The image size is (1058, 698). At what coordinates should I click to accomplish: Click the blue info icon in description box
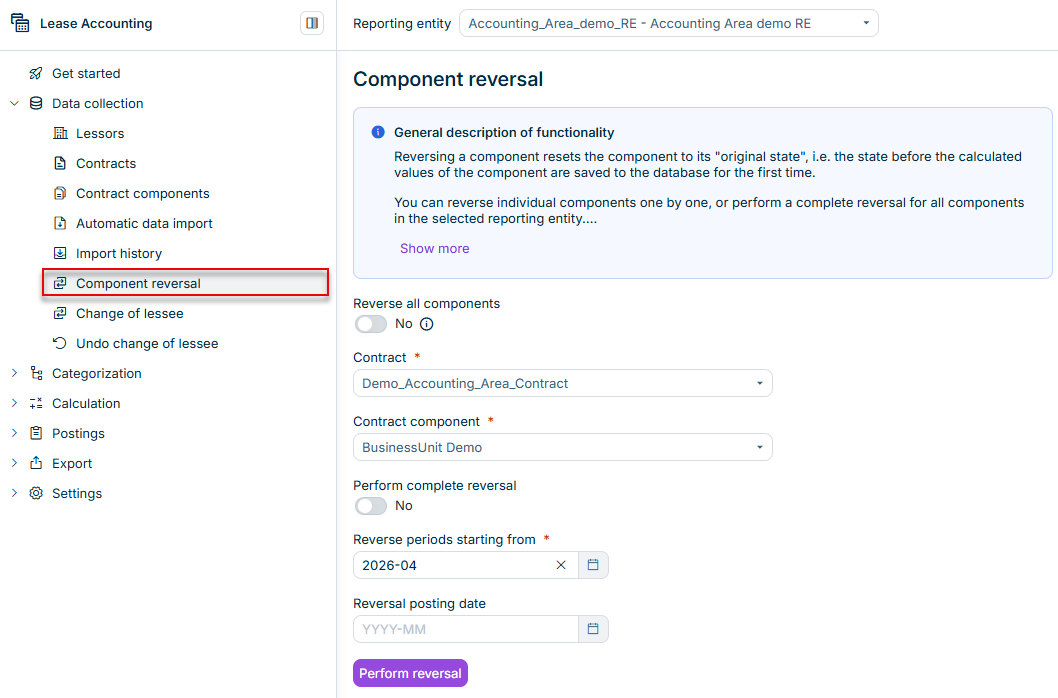pyautogui.click(x=378, y=132)
